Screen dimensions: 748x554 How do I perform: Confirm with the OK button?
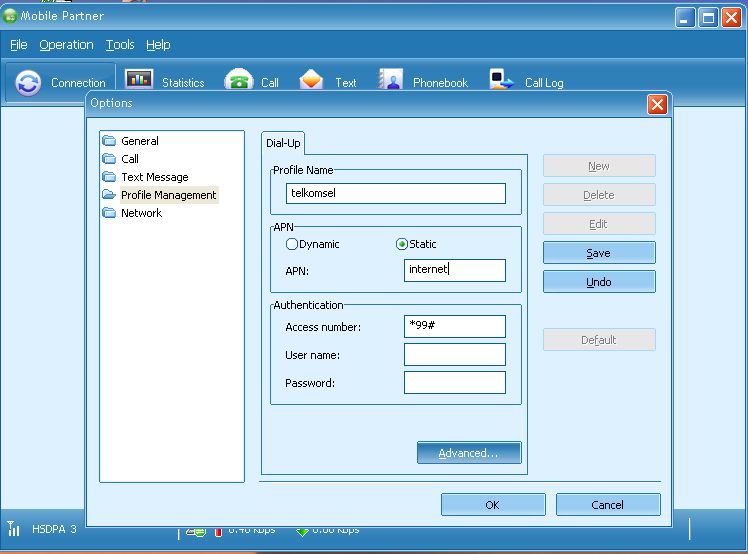[493, 505]
